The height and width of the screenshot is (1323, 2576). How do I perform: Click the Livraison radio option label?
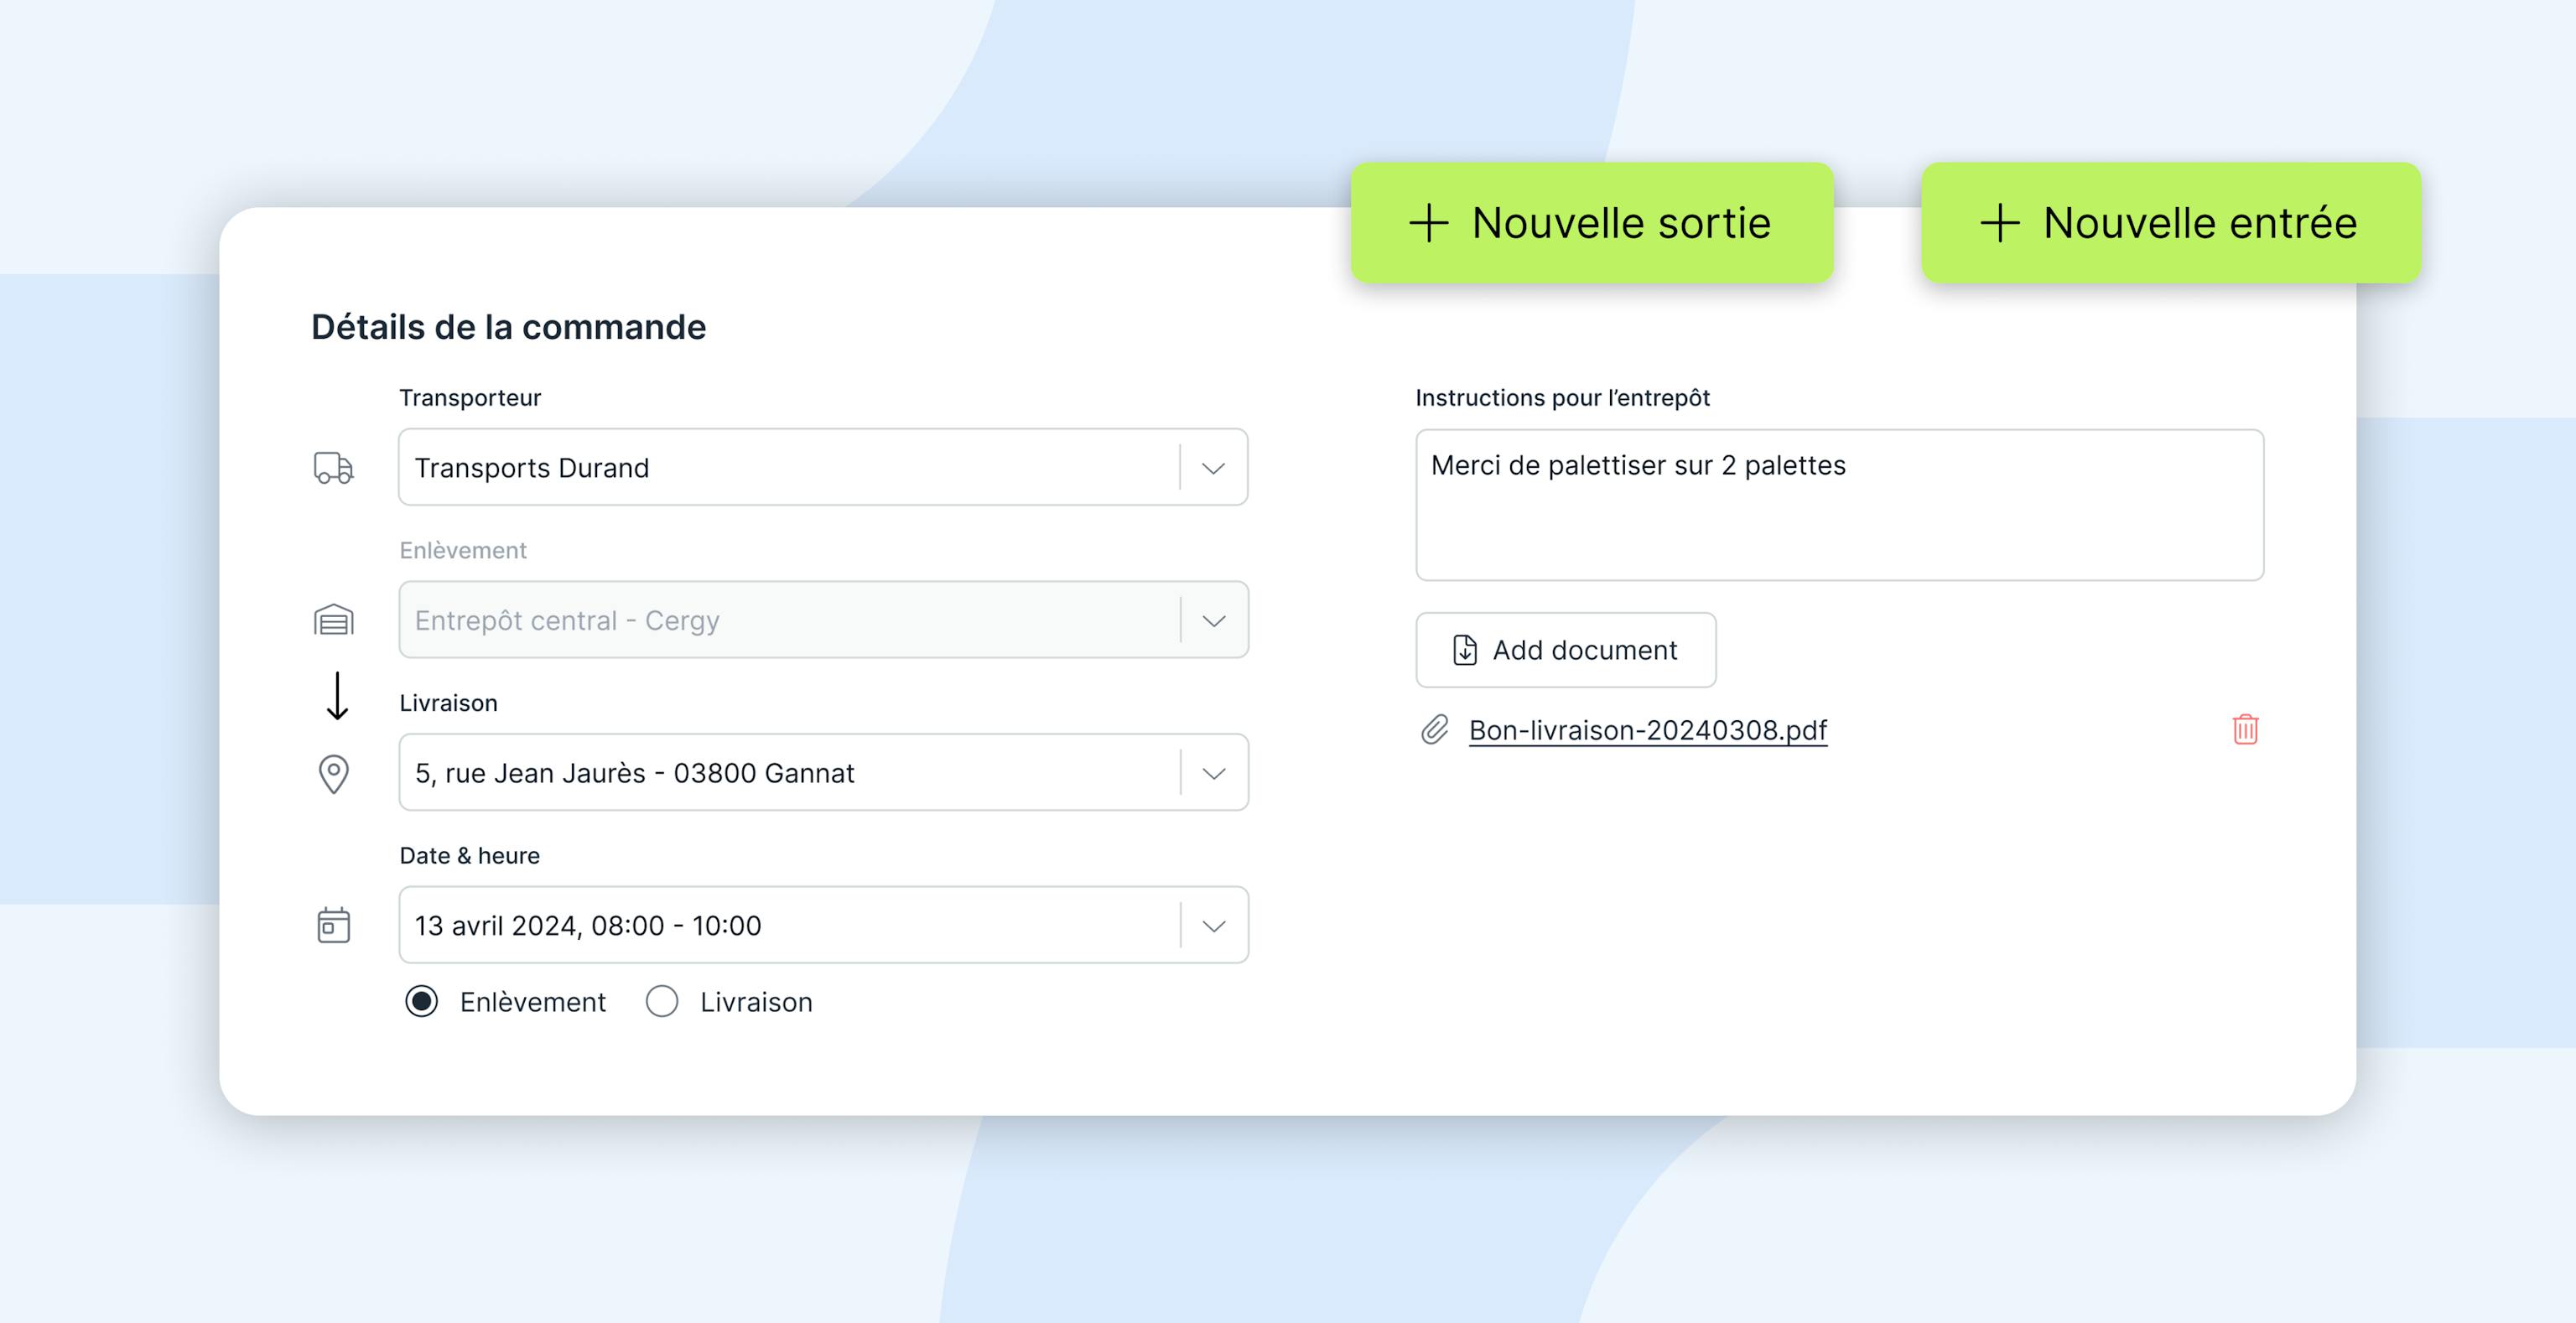pos(756,1002)
